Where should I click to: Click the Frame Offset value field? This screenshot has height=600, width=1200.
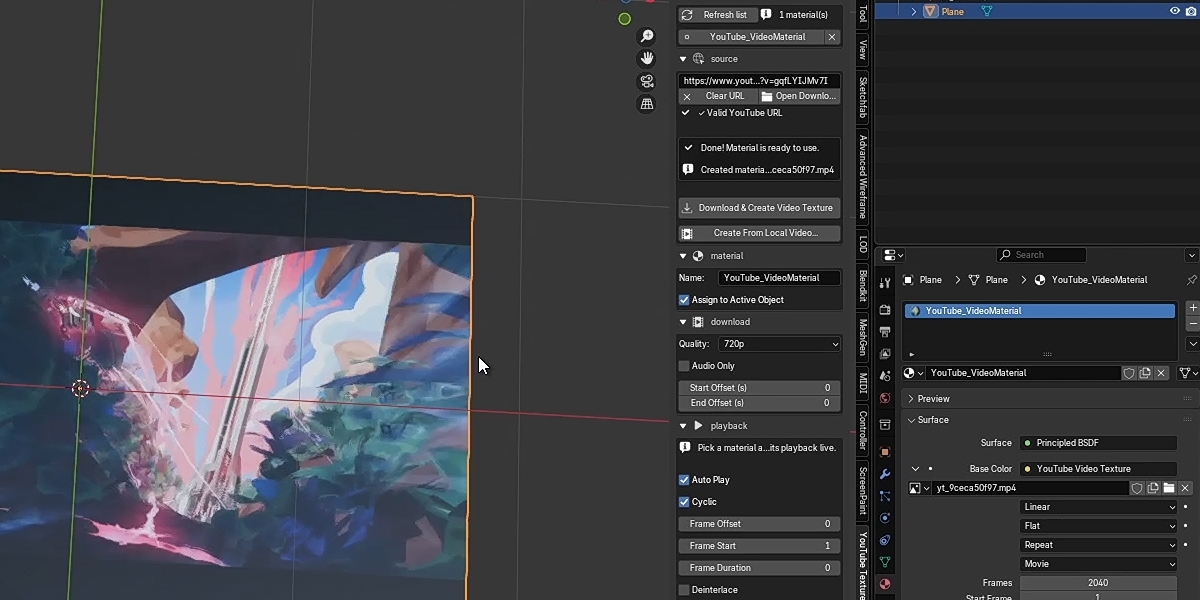click(x=759, y=524)
